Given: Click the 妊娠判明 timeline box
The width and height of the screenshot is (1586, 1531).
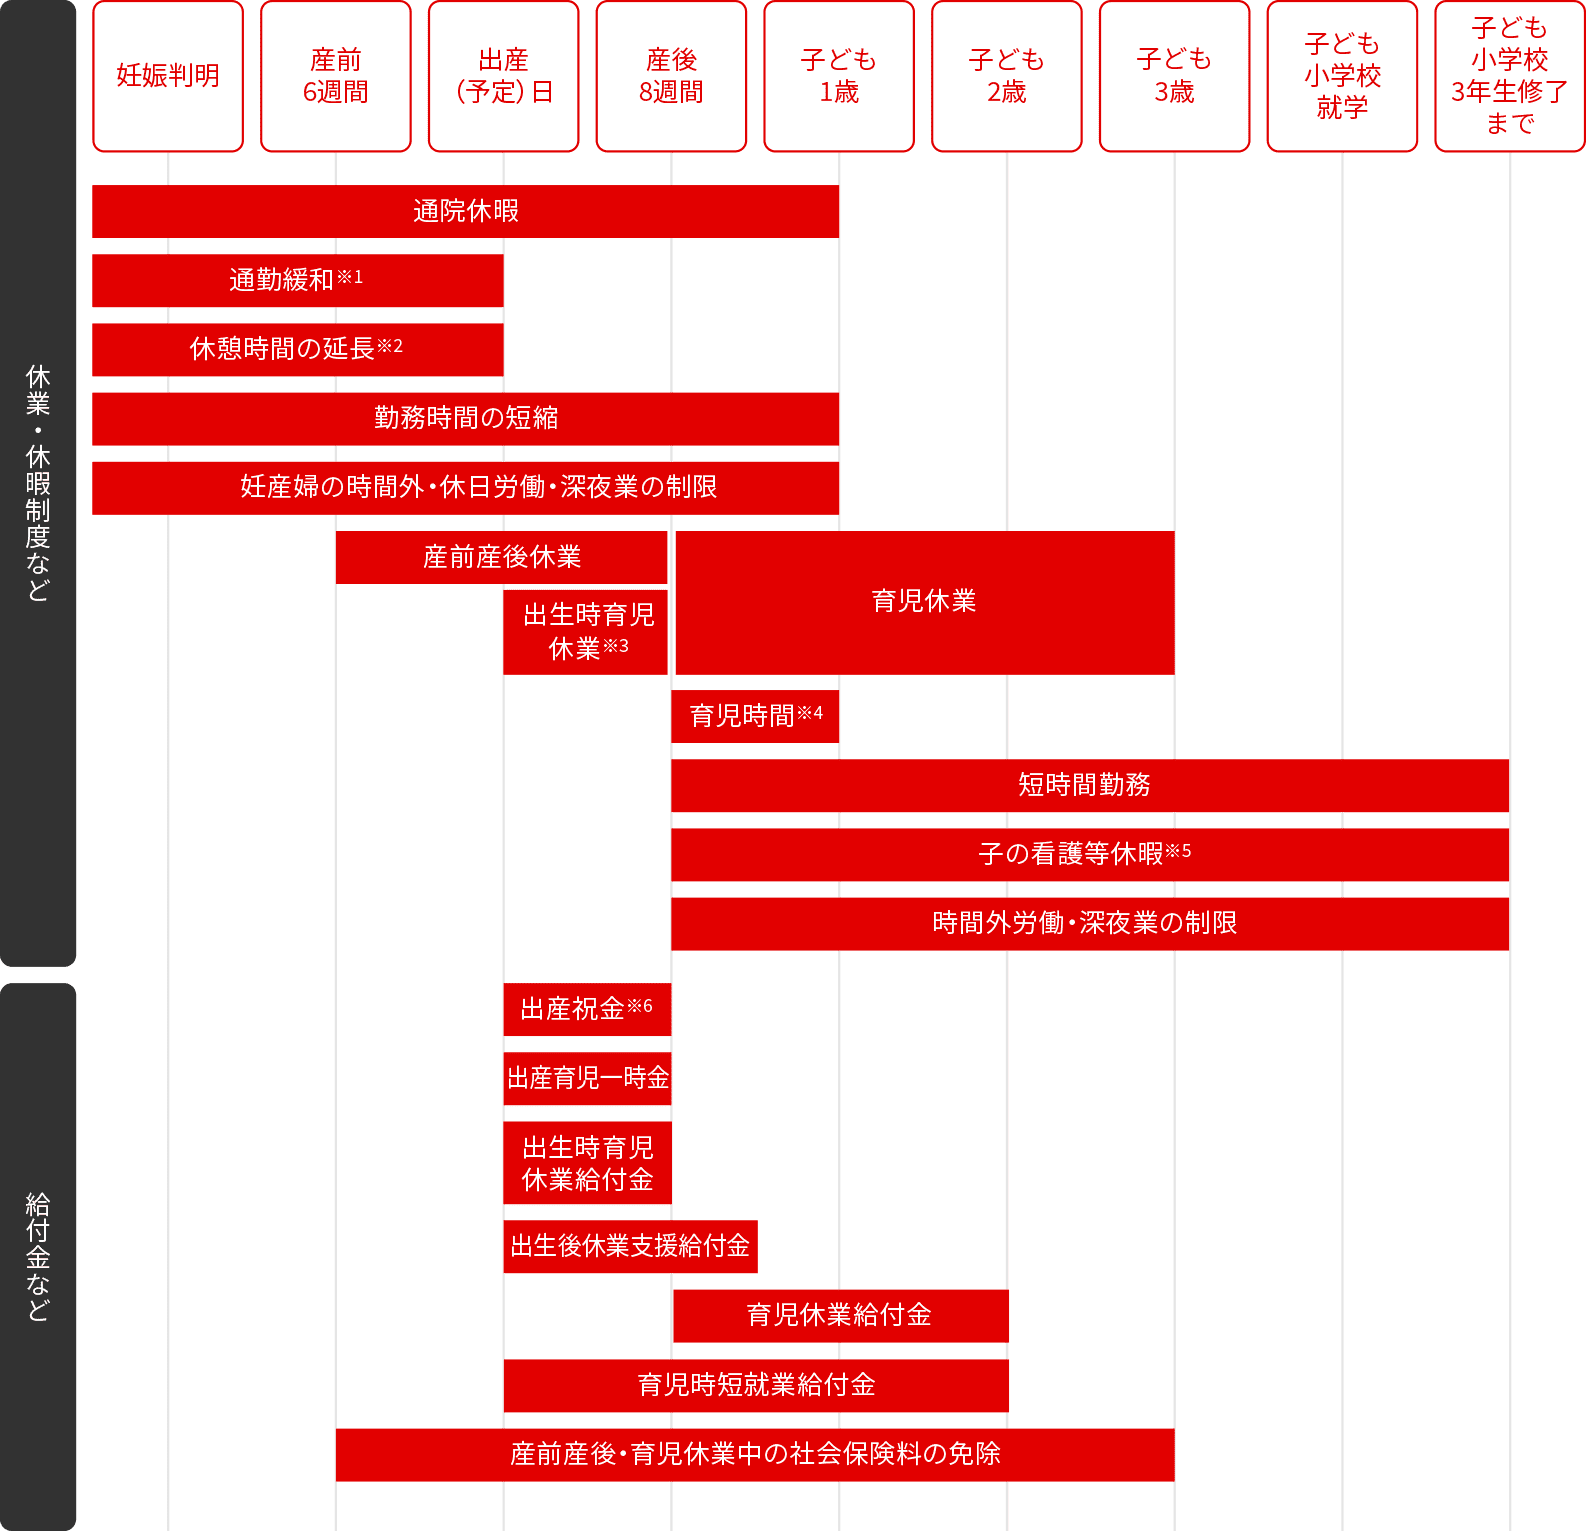Looking at the screenshot, I should [168, 76].
